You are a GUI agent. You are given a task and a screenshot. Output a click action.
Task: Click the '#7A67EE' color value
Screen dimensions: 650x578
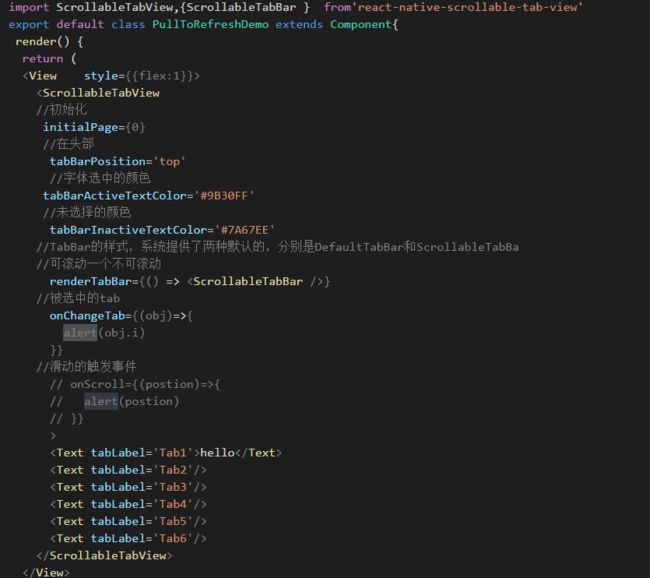click(245, 230)
